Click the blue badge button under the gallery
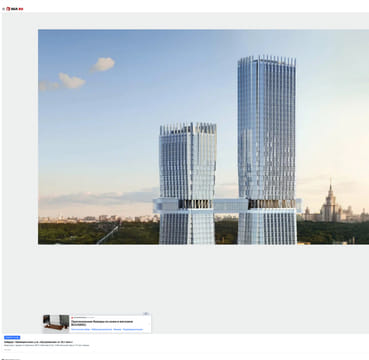Screen dimensions: 369x360 (x=12, y=337)
